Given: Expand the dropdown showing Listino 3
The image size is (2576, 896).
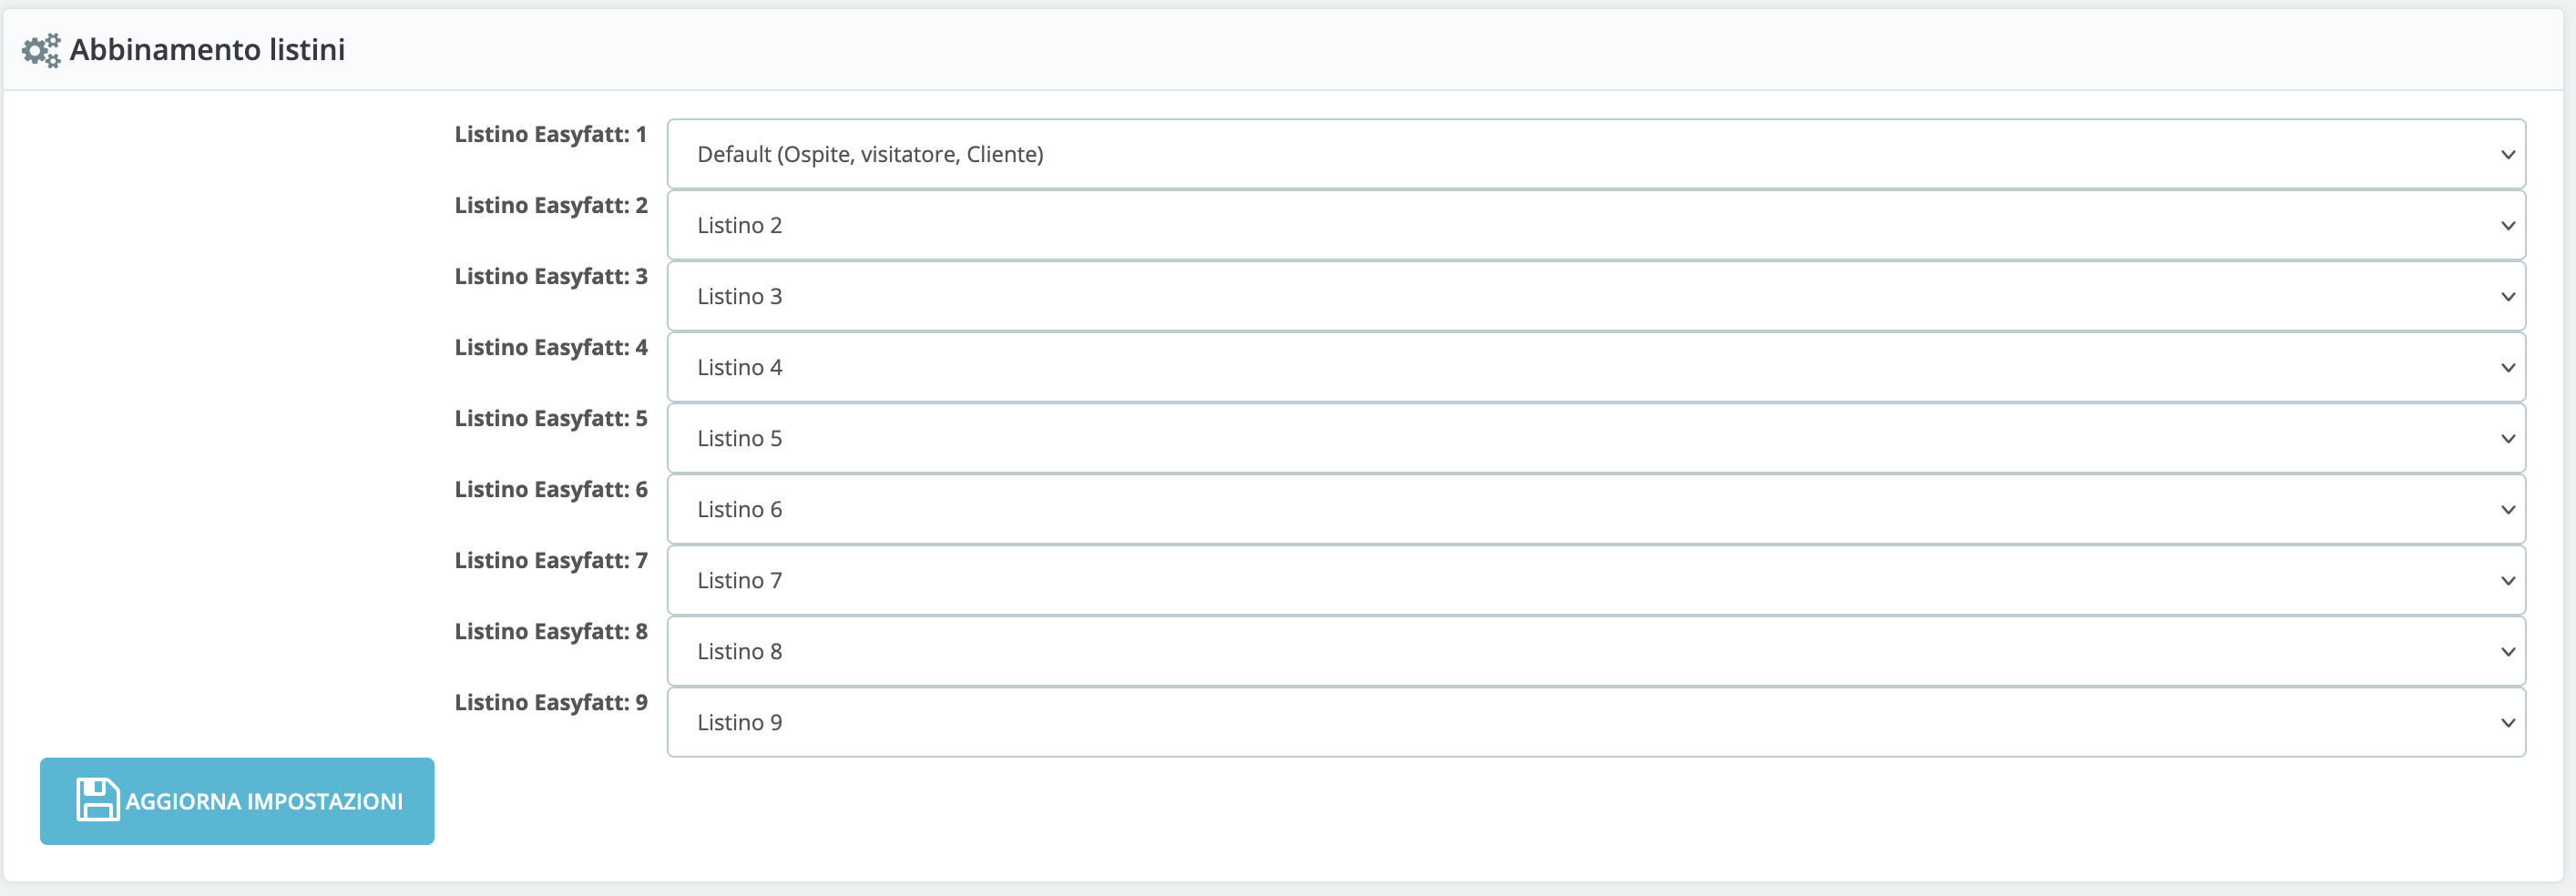Looking at the screenshot, I should (x=1596, y=296).
